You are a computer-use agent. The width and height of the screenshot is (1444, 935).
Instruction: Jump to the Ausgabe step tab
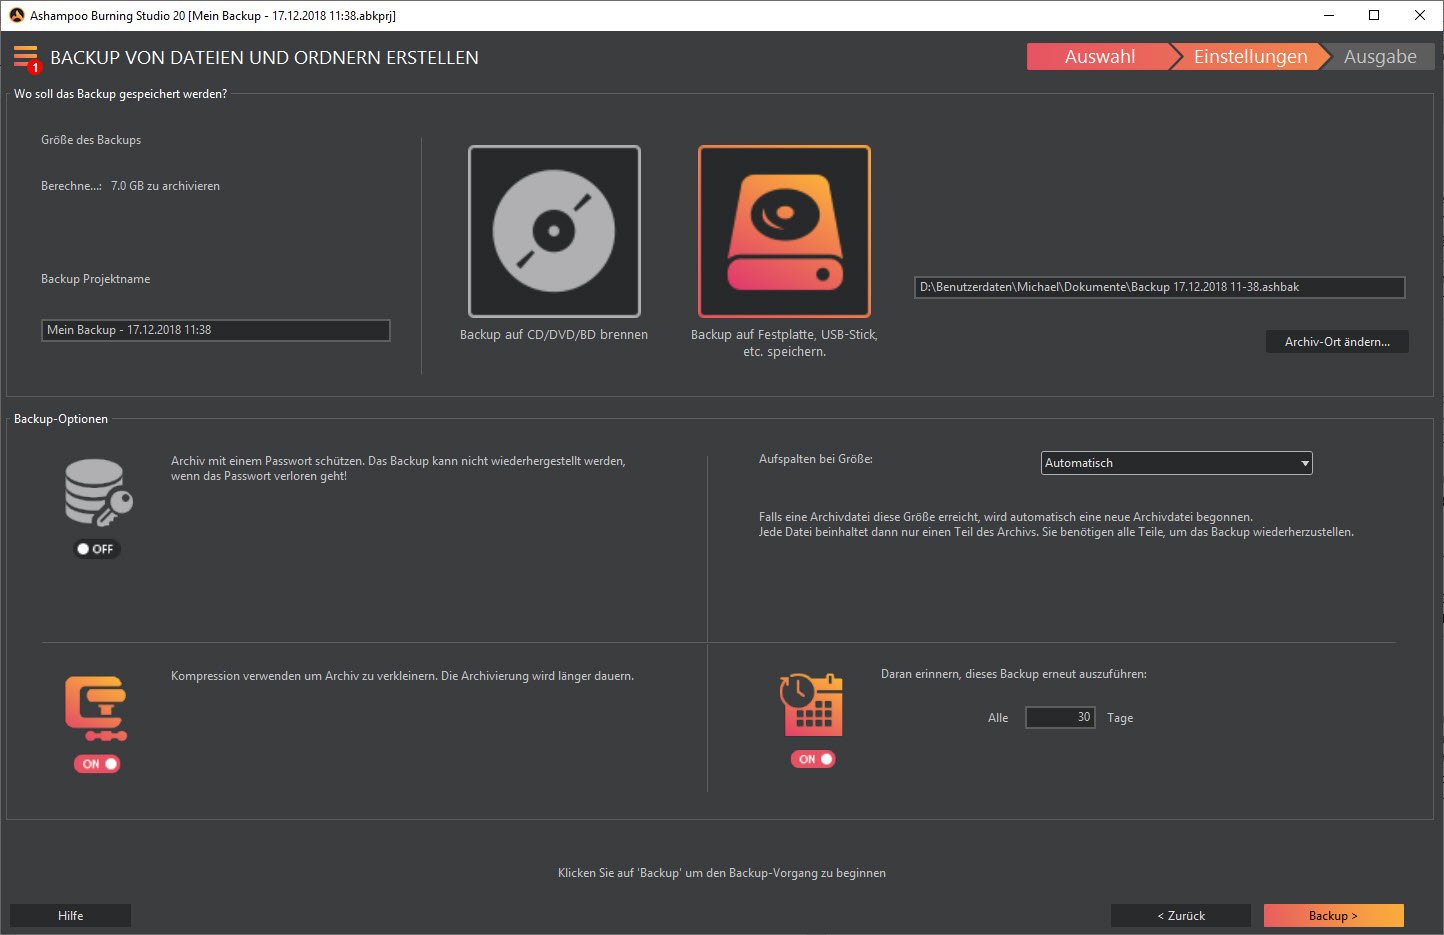[1380, 57]
